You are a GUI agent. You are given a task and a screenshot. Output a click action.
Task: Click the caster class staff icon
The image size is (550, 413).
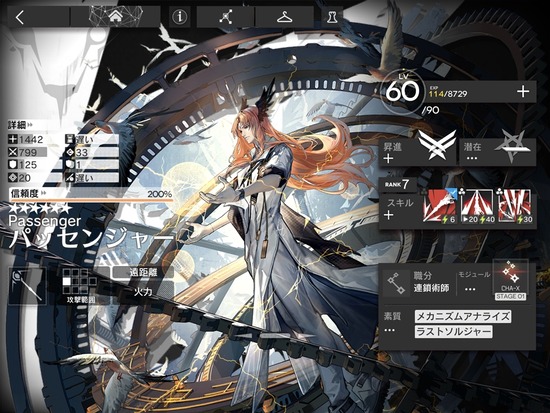[27, 286]
